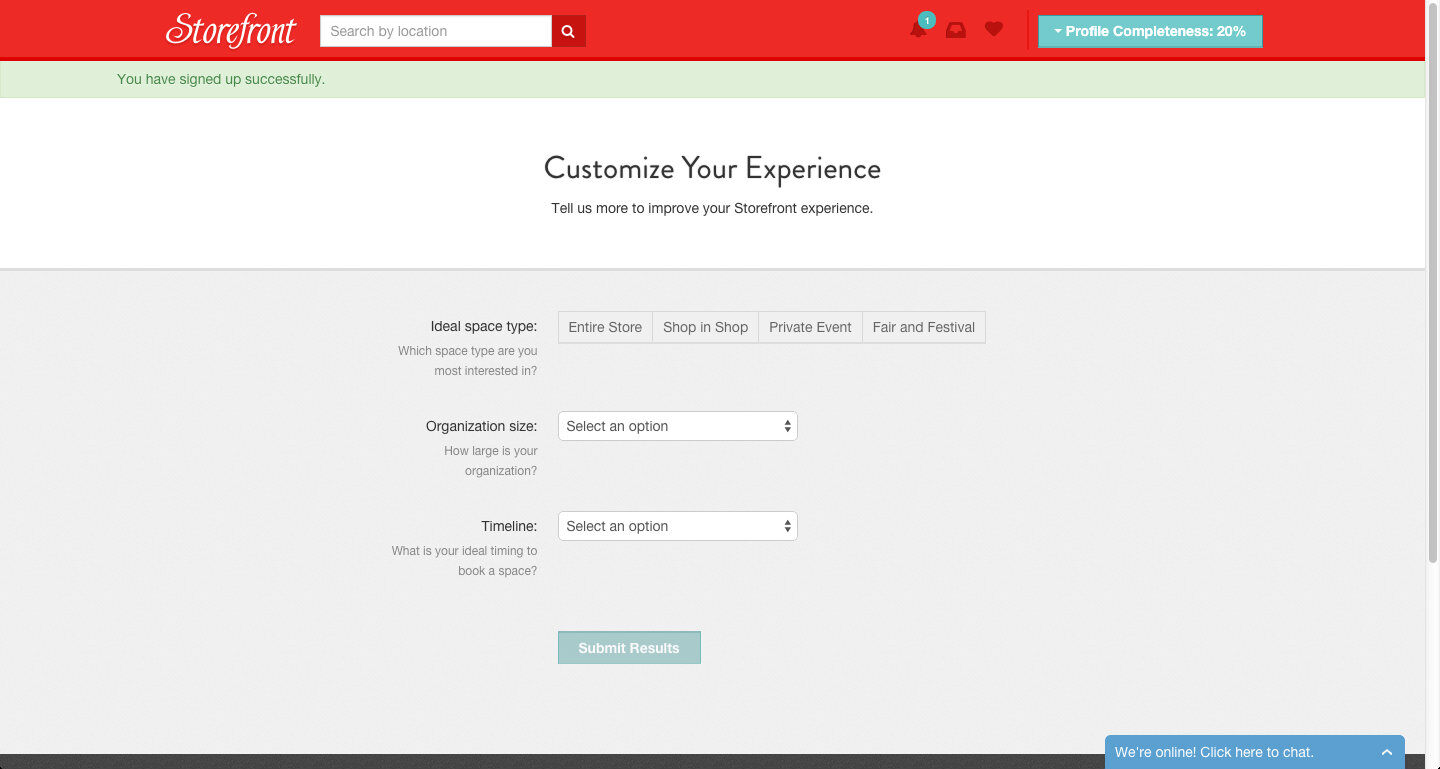Choose the Shop in Shop option

(x=705, y=327)
